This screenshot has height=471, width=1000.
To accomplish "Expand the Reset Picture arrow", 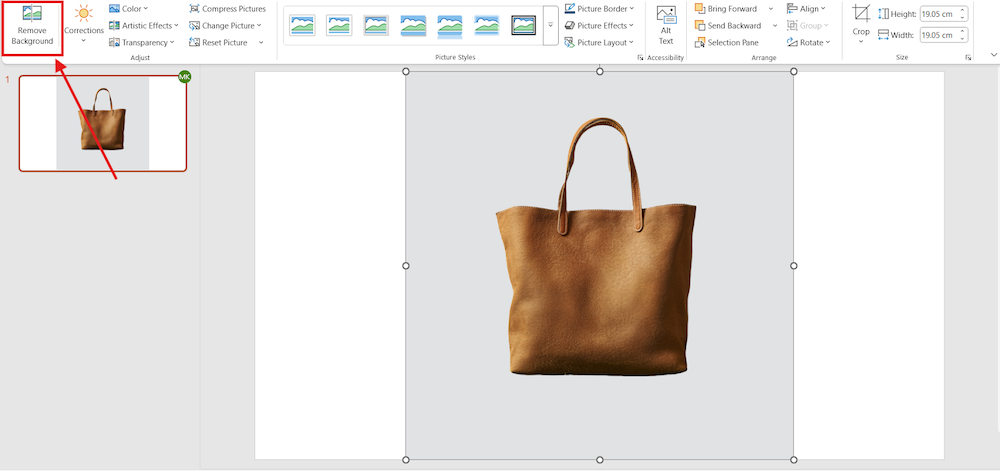I will point(261,43).
